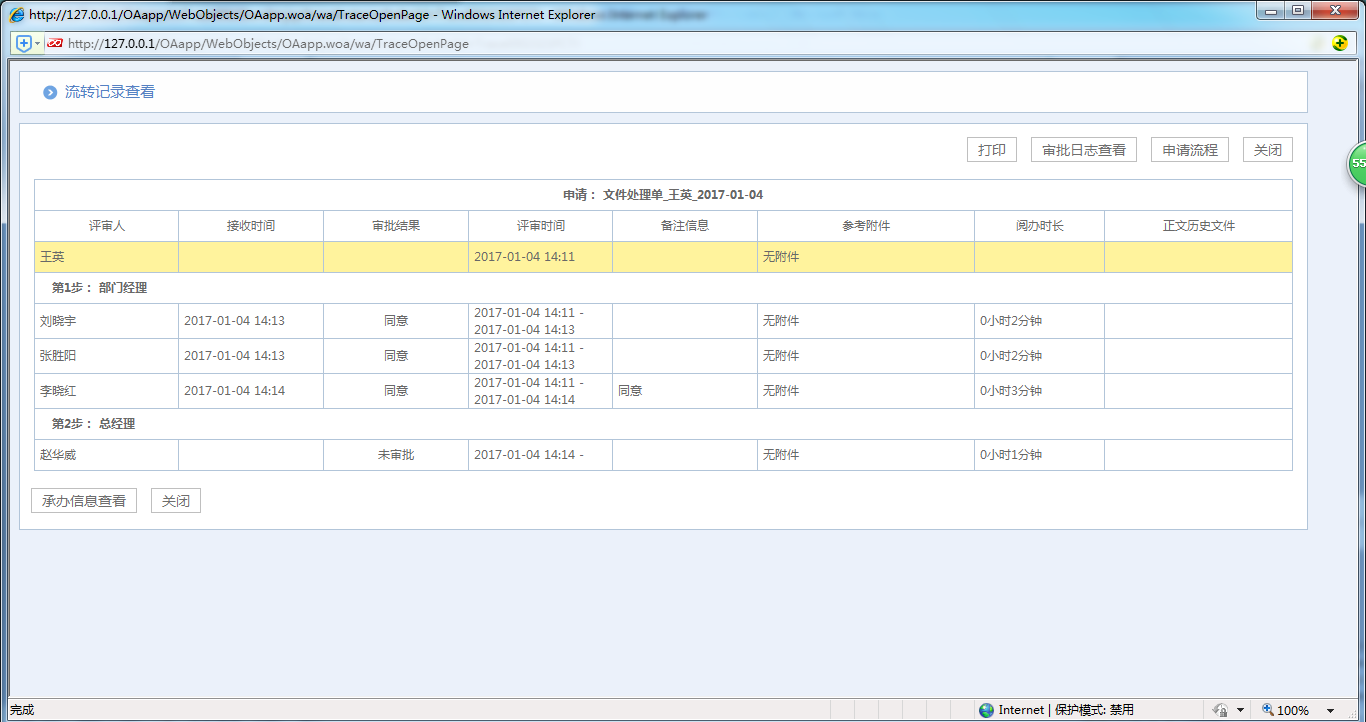Viewport: 1366px width, 722px height.
Task: Open 审批日志查看 log view
Action: coord(1084,150)
